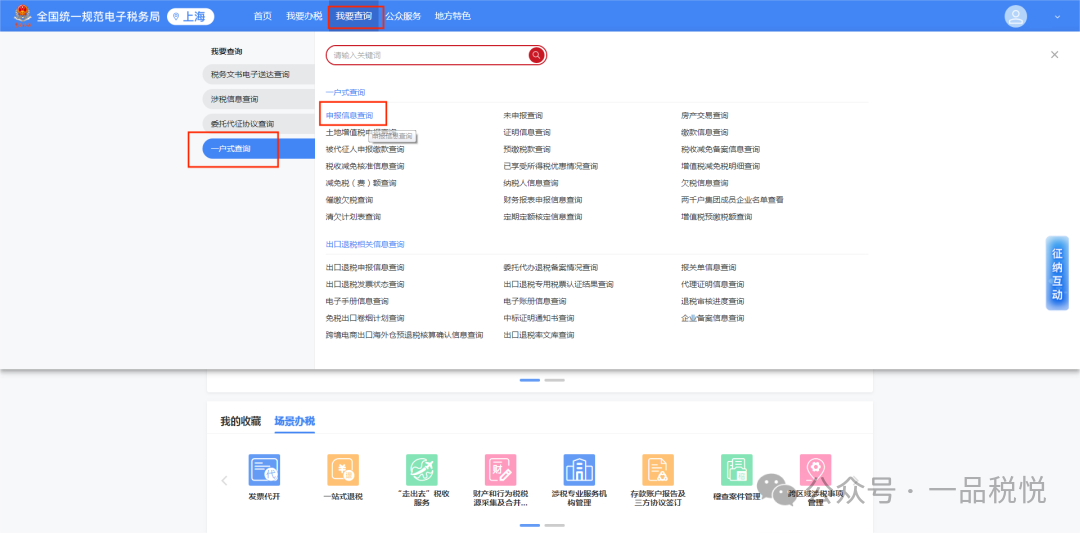
Task: Open the 一站式退税 icon
Action: pos(343,470)
